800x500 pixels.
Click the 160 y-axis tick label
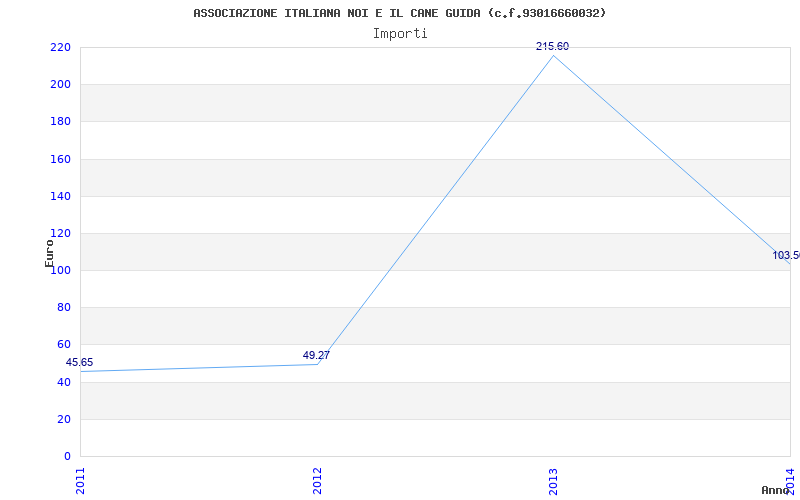[60, 159]
